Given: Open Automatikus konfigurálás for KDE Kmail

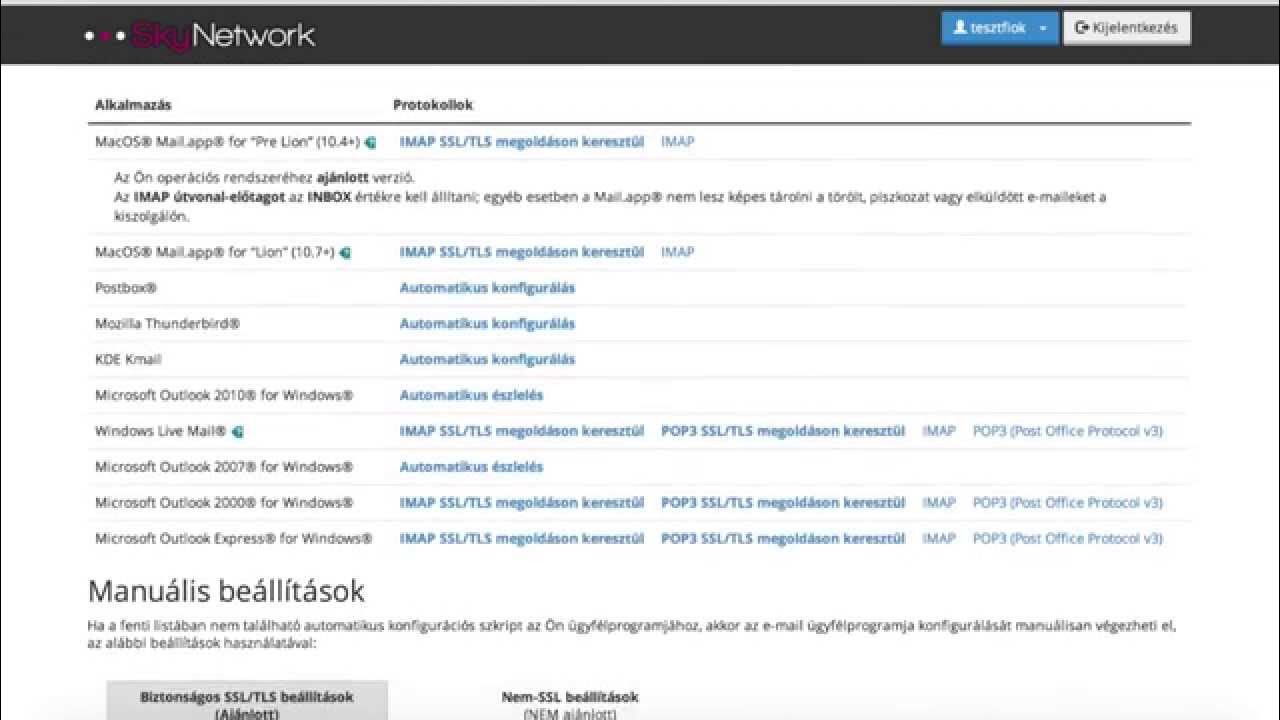Looking at the screenshot, I should [487, 359].
